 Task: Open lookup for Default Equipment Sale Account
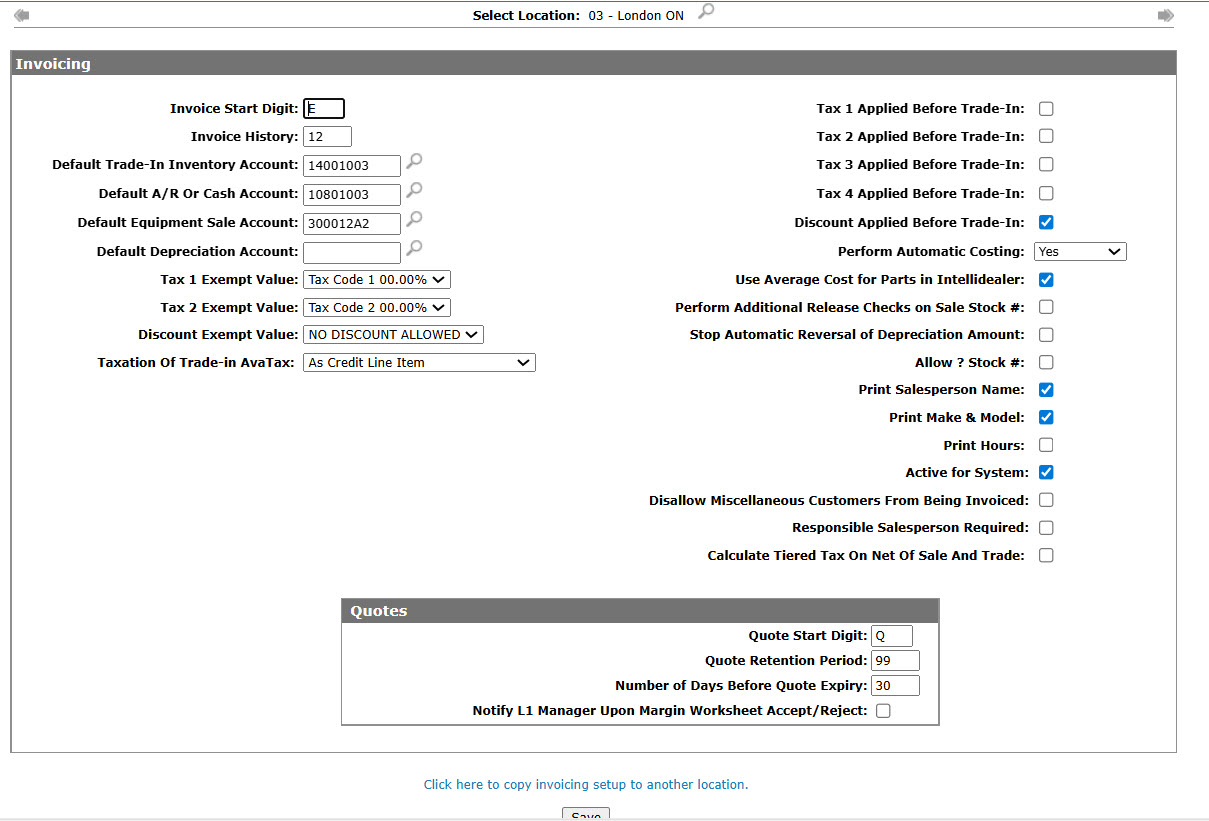tap(414, 219)
